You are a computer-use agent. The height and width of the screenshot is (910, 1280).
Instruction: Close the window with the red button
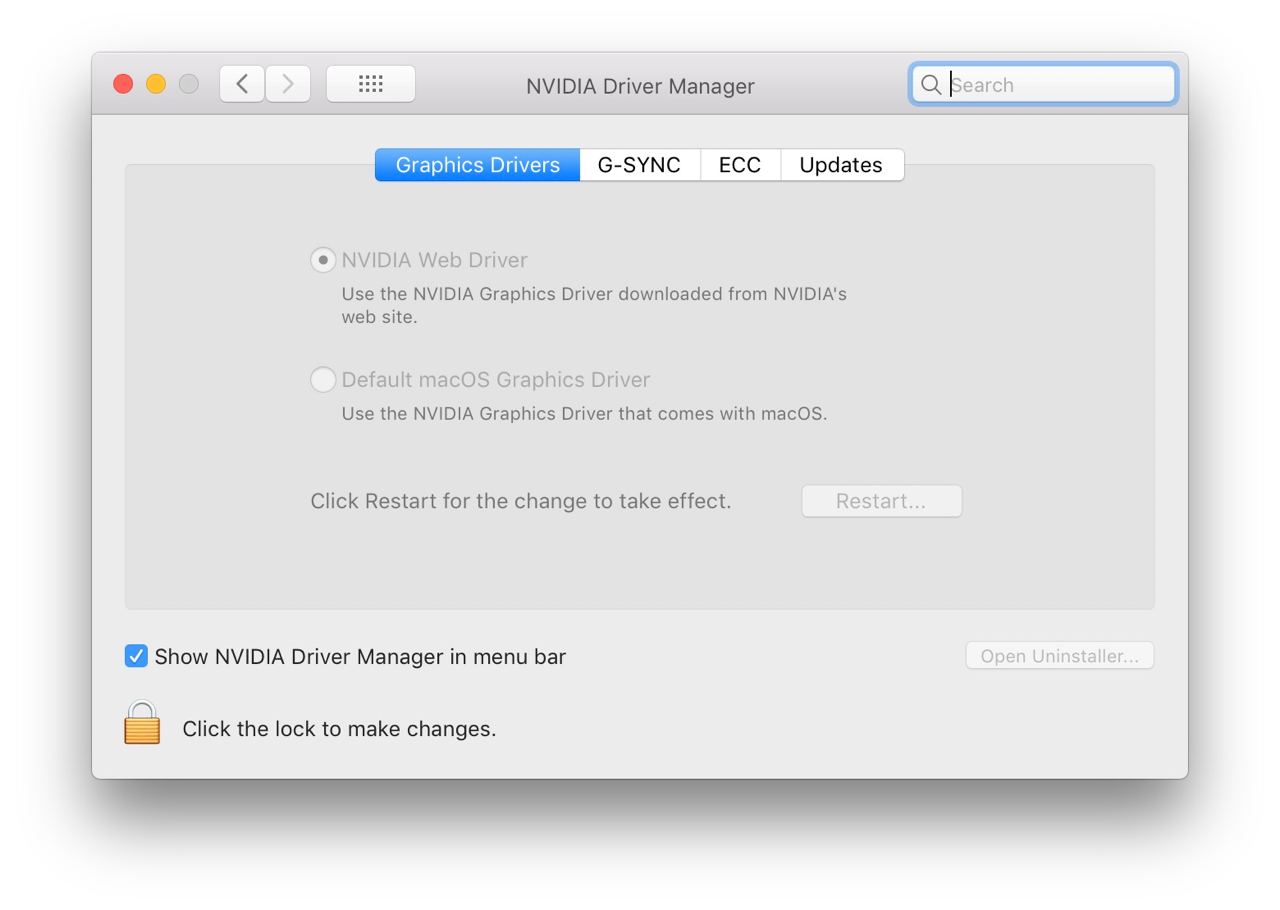click(x=123, y=84)
